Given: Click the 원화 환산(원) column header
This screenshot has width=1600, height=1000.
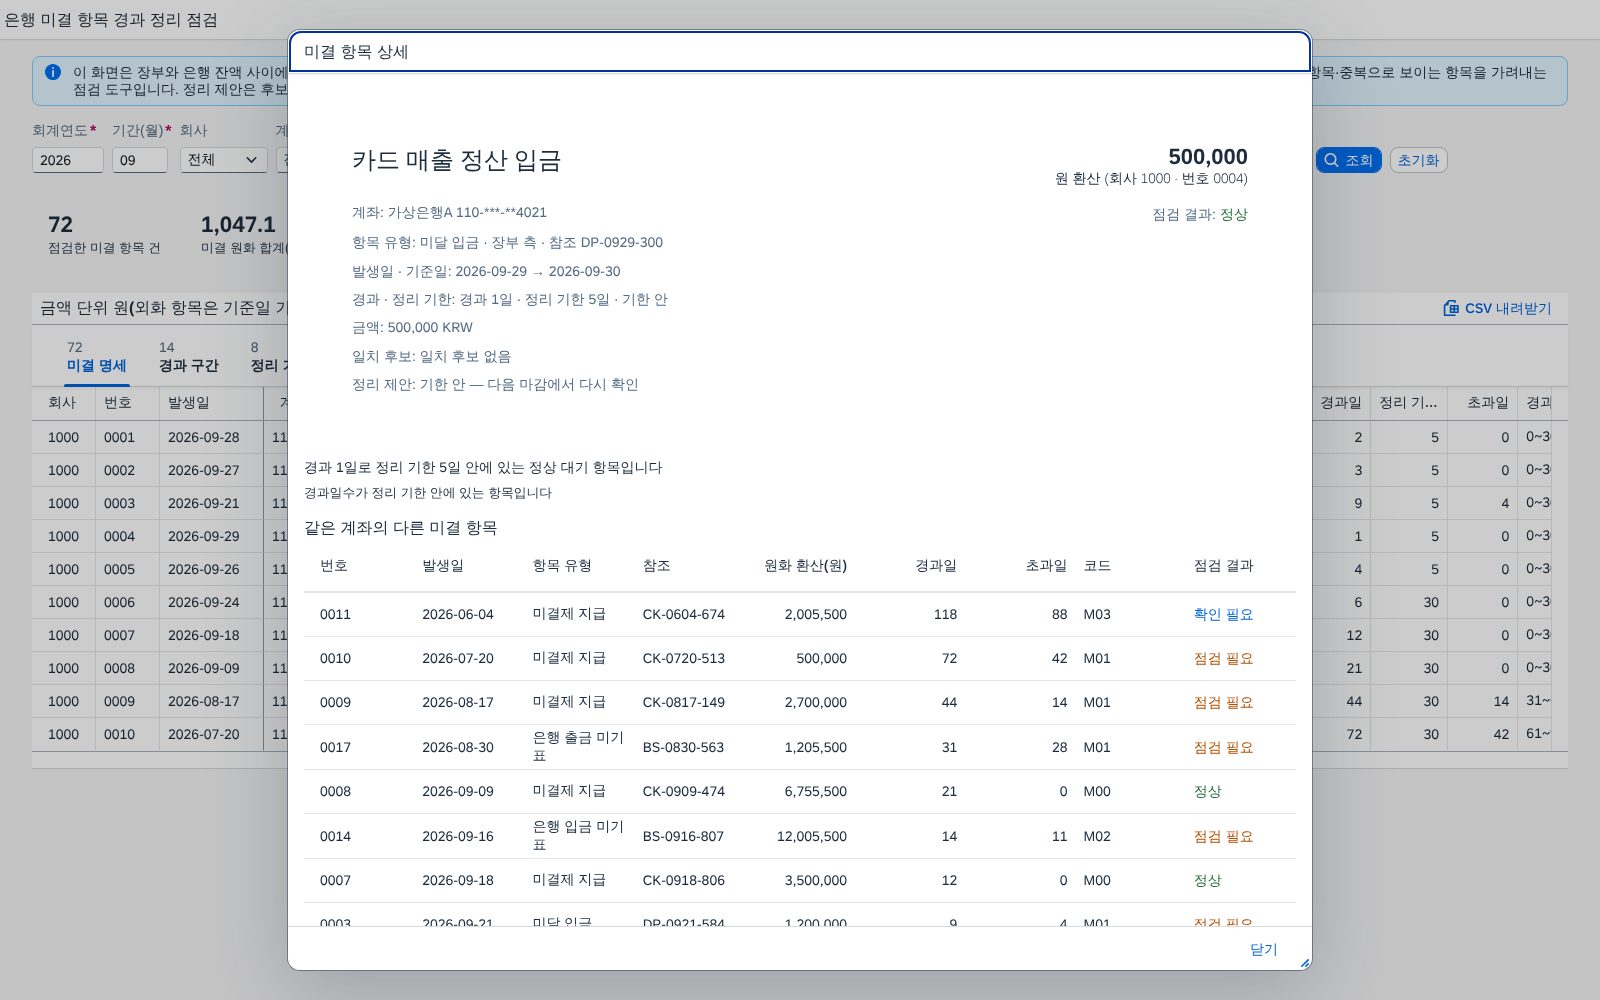Looking at the screenshot, I should 805,565.
